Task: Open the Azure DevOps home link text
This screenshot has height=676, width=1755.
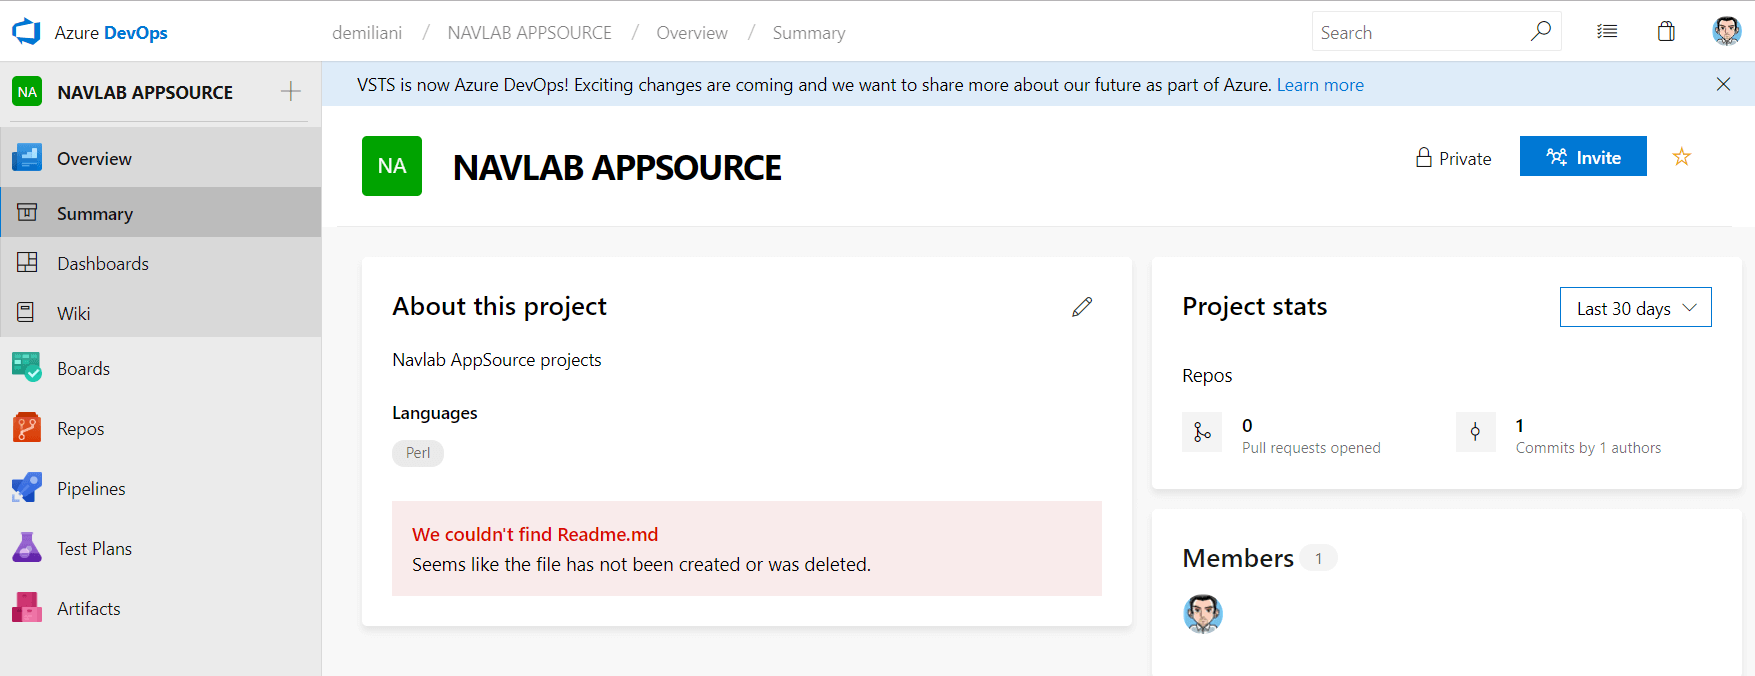Action: 111,33
